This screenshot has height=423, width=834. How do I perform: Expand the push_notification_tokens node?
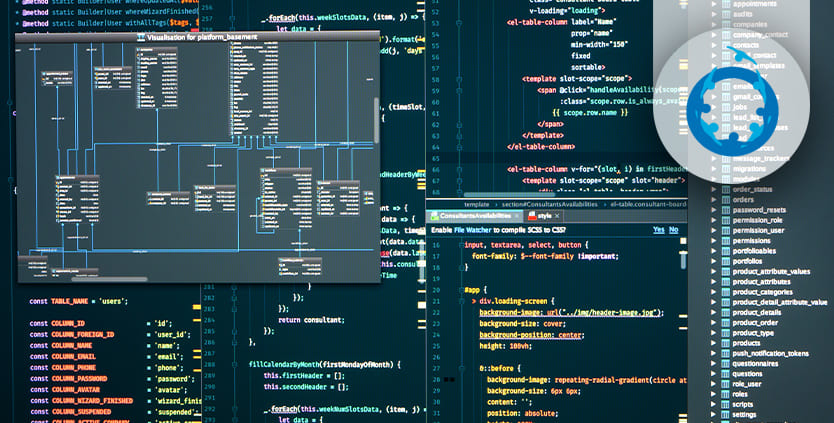(x=711, y=353)
